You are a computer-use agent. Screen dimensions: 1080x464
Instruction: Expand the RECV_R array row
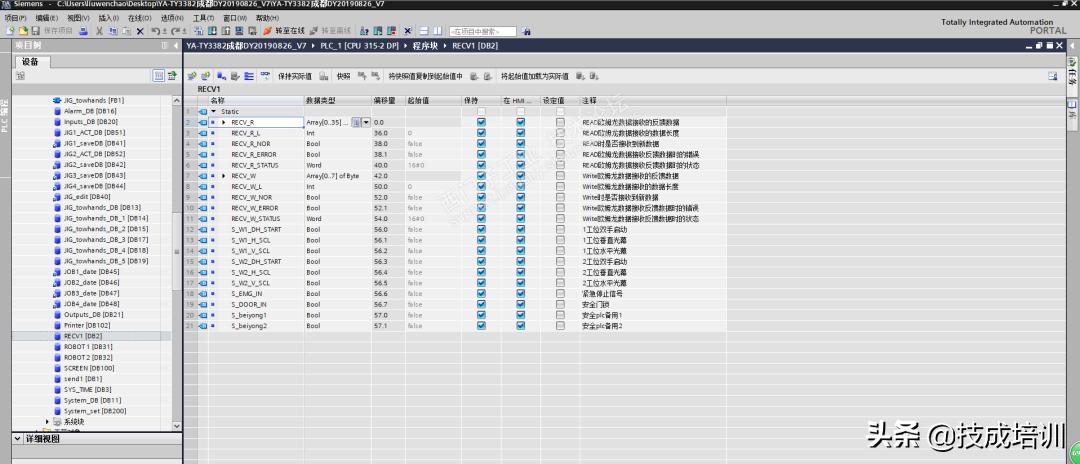pyautogui.click(x=224, y=122)
